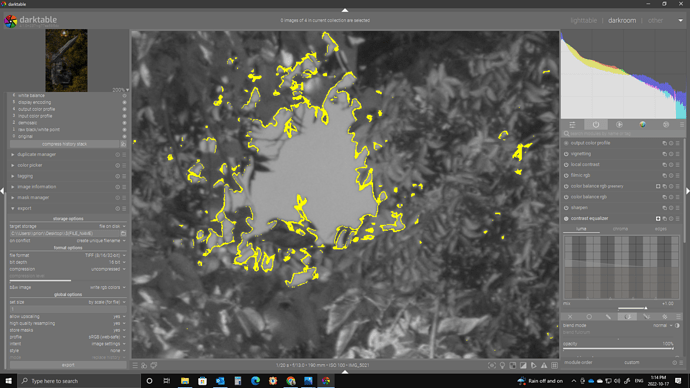The height and width of the screenshot is (388, 690).
Task: Open the color module group tab
Action: coord(642,124)
